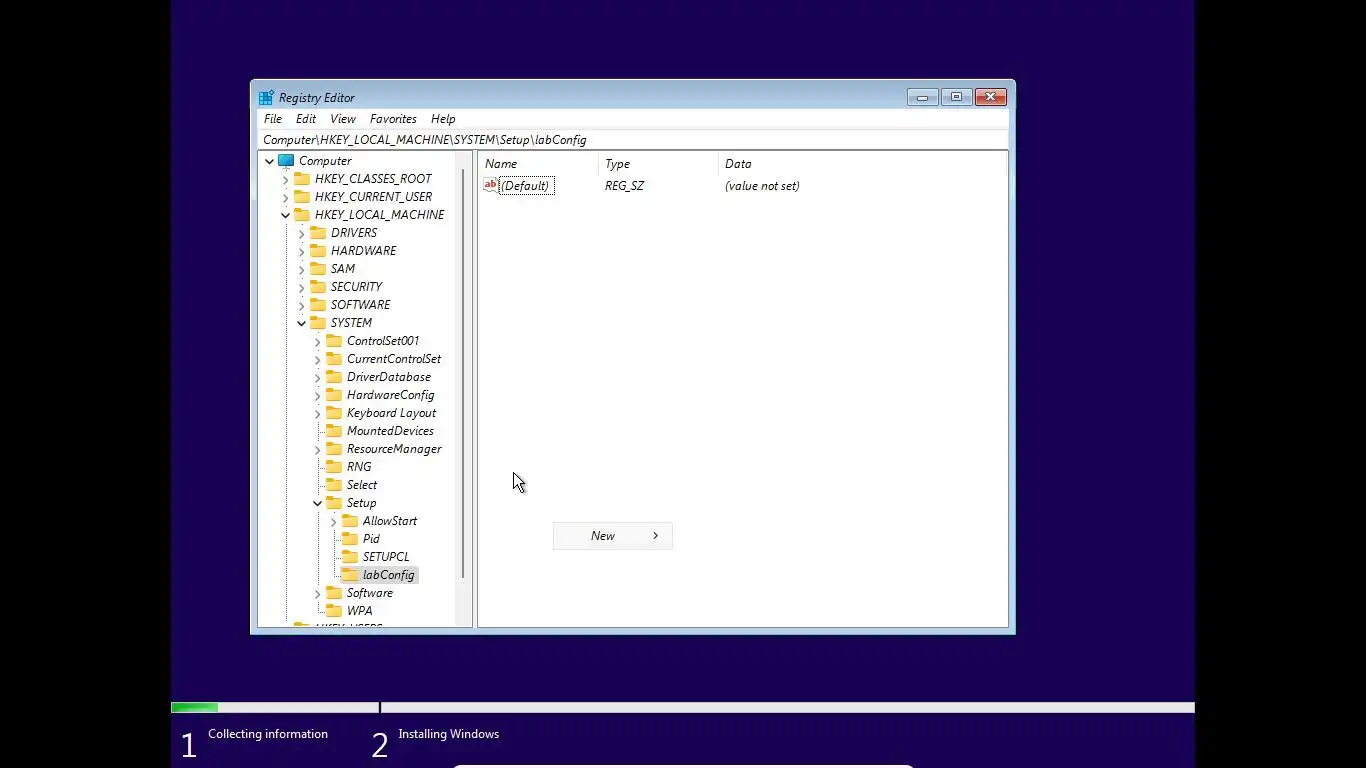The image size is (1366, 768).
Task: Collapse the SYSTEM key arrow
Action: click(301, 323)
